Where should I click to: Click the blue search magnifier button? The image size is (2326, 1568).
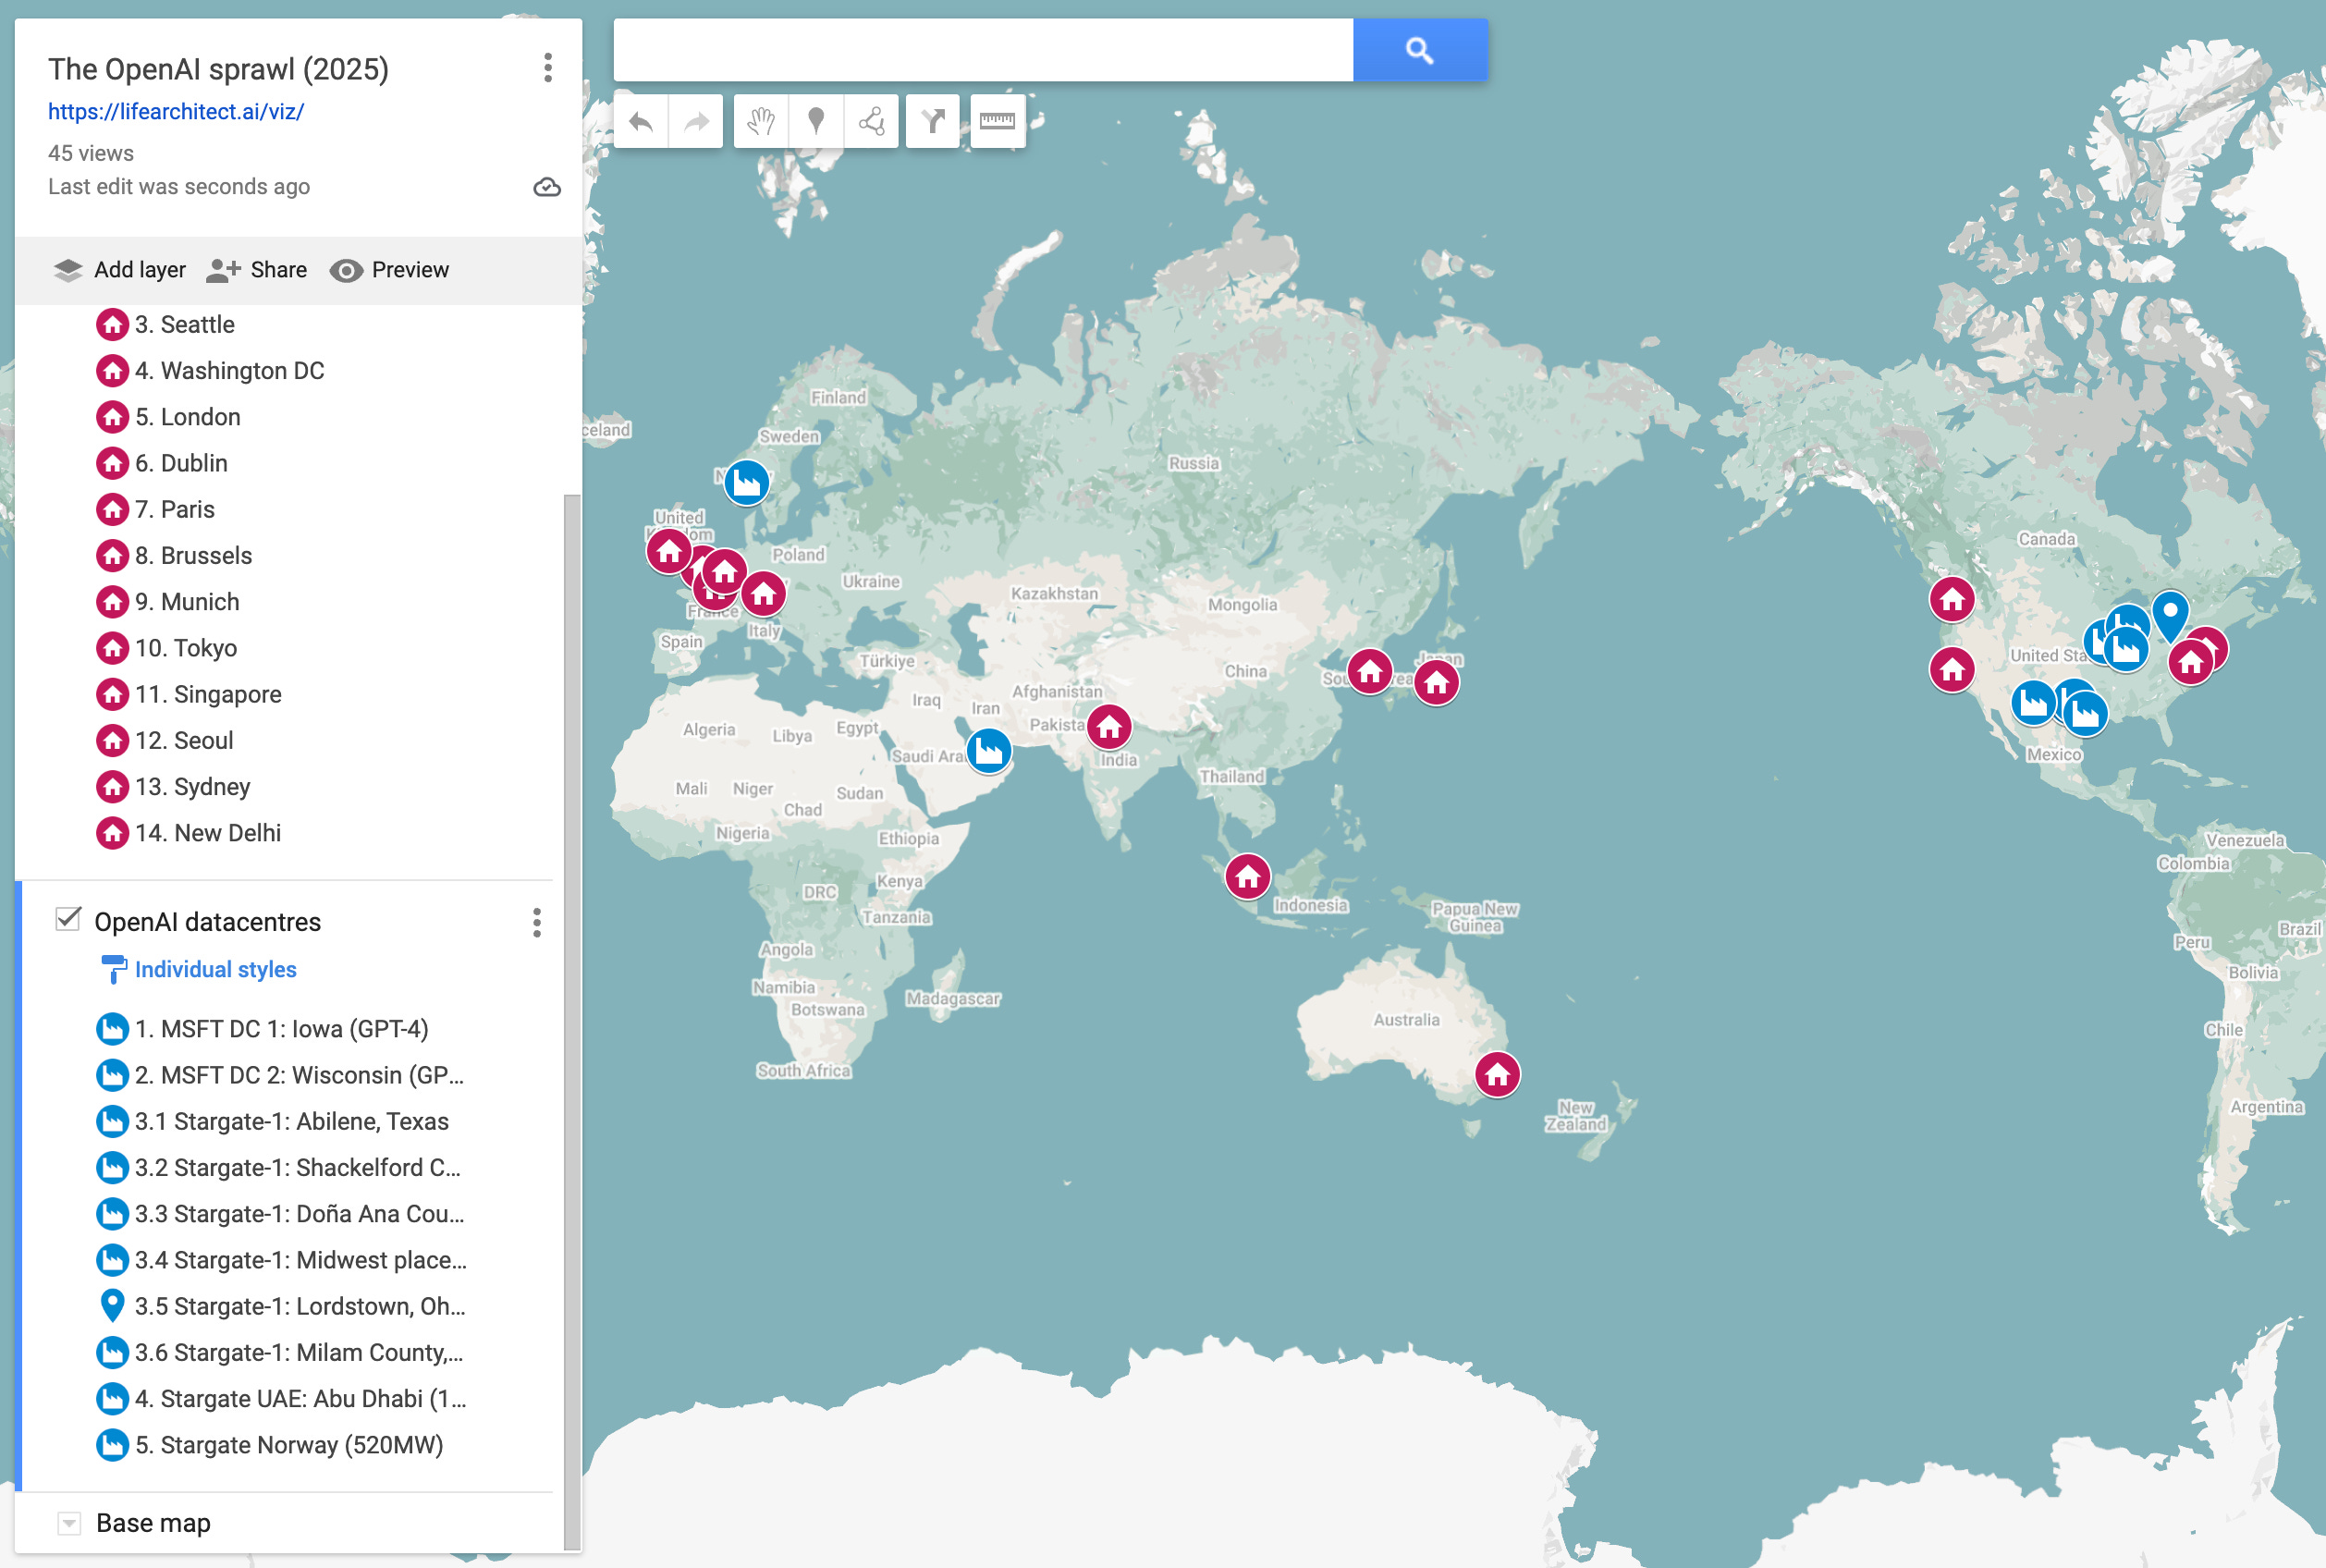point(1419,50)
